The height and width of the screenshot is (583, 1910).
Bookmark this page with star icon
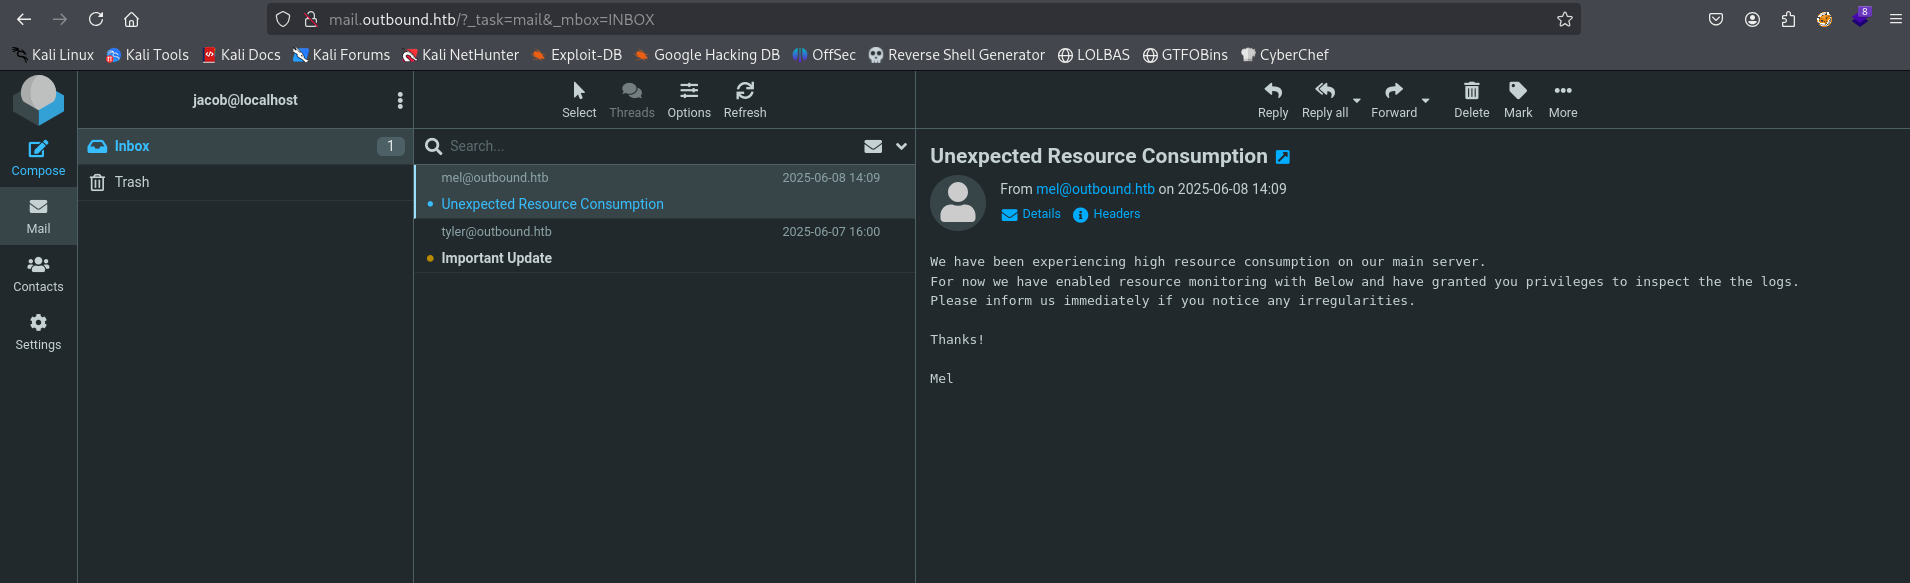click(x=1565, y=19)
